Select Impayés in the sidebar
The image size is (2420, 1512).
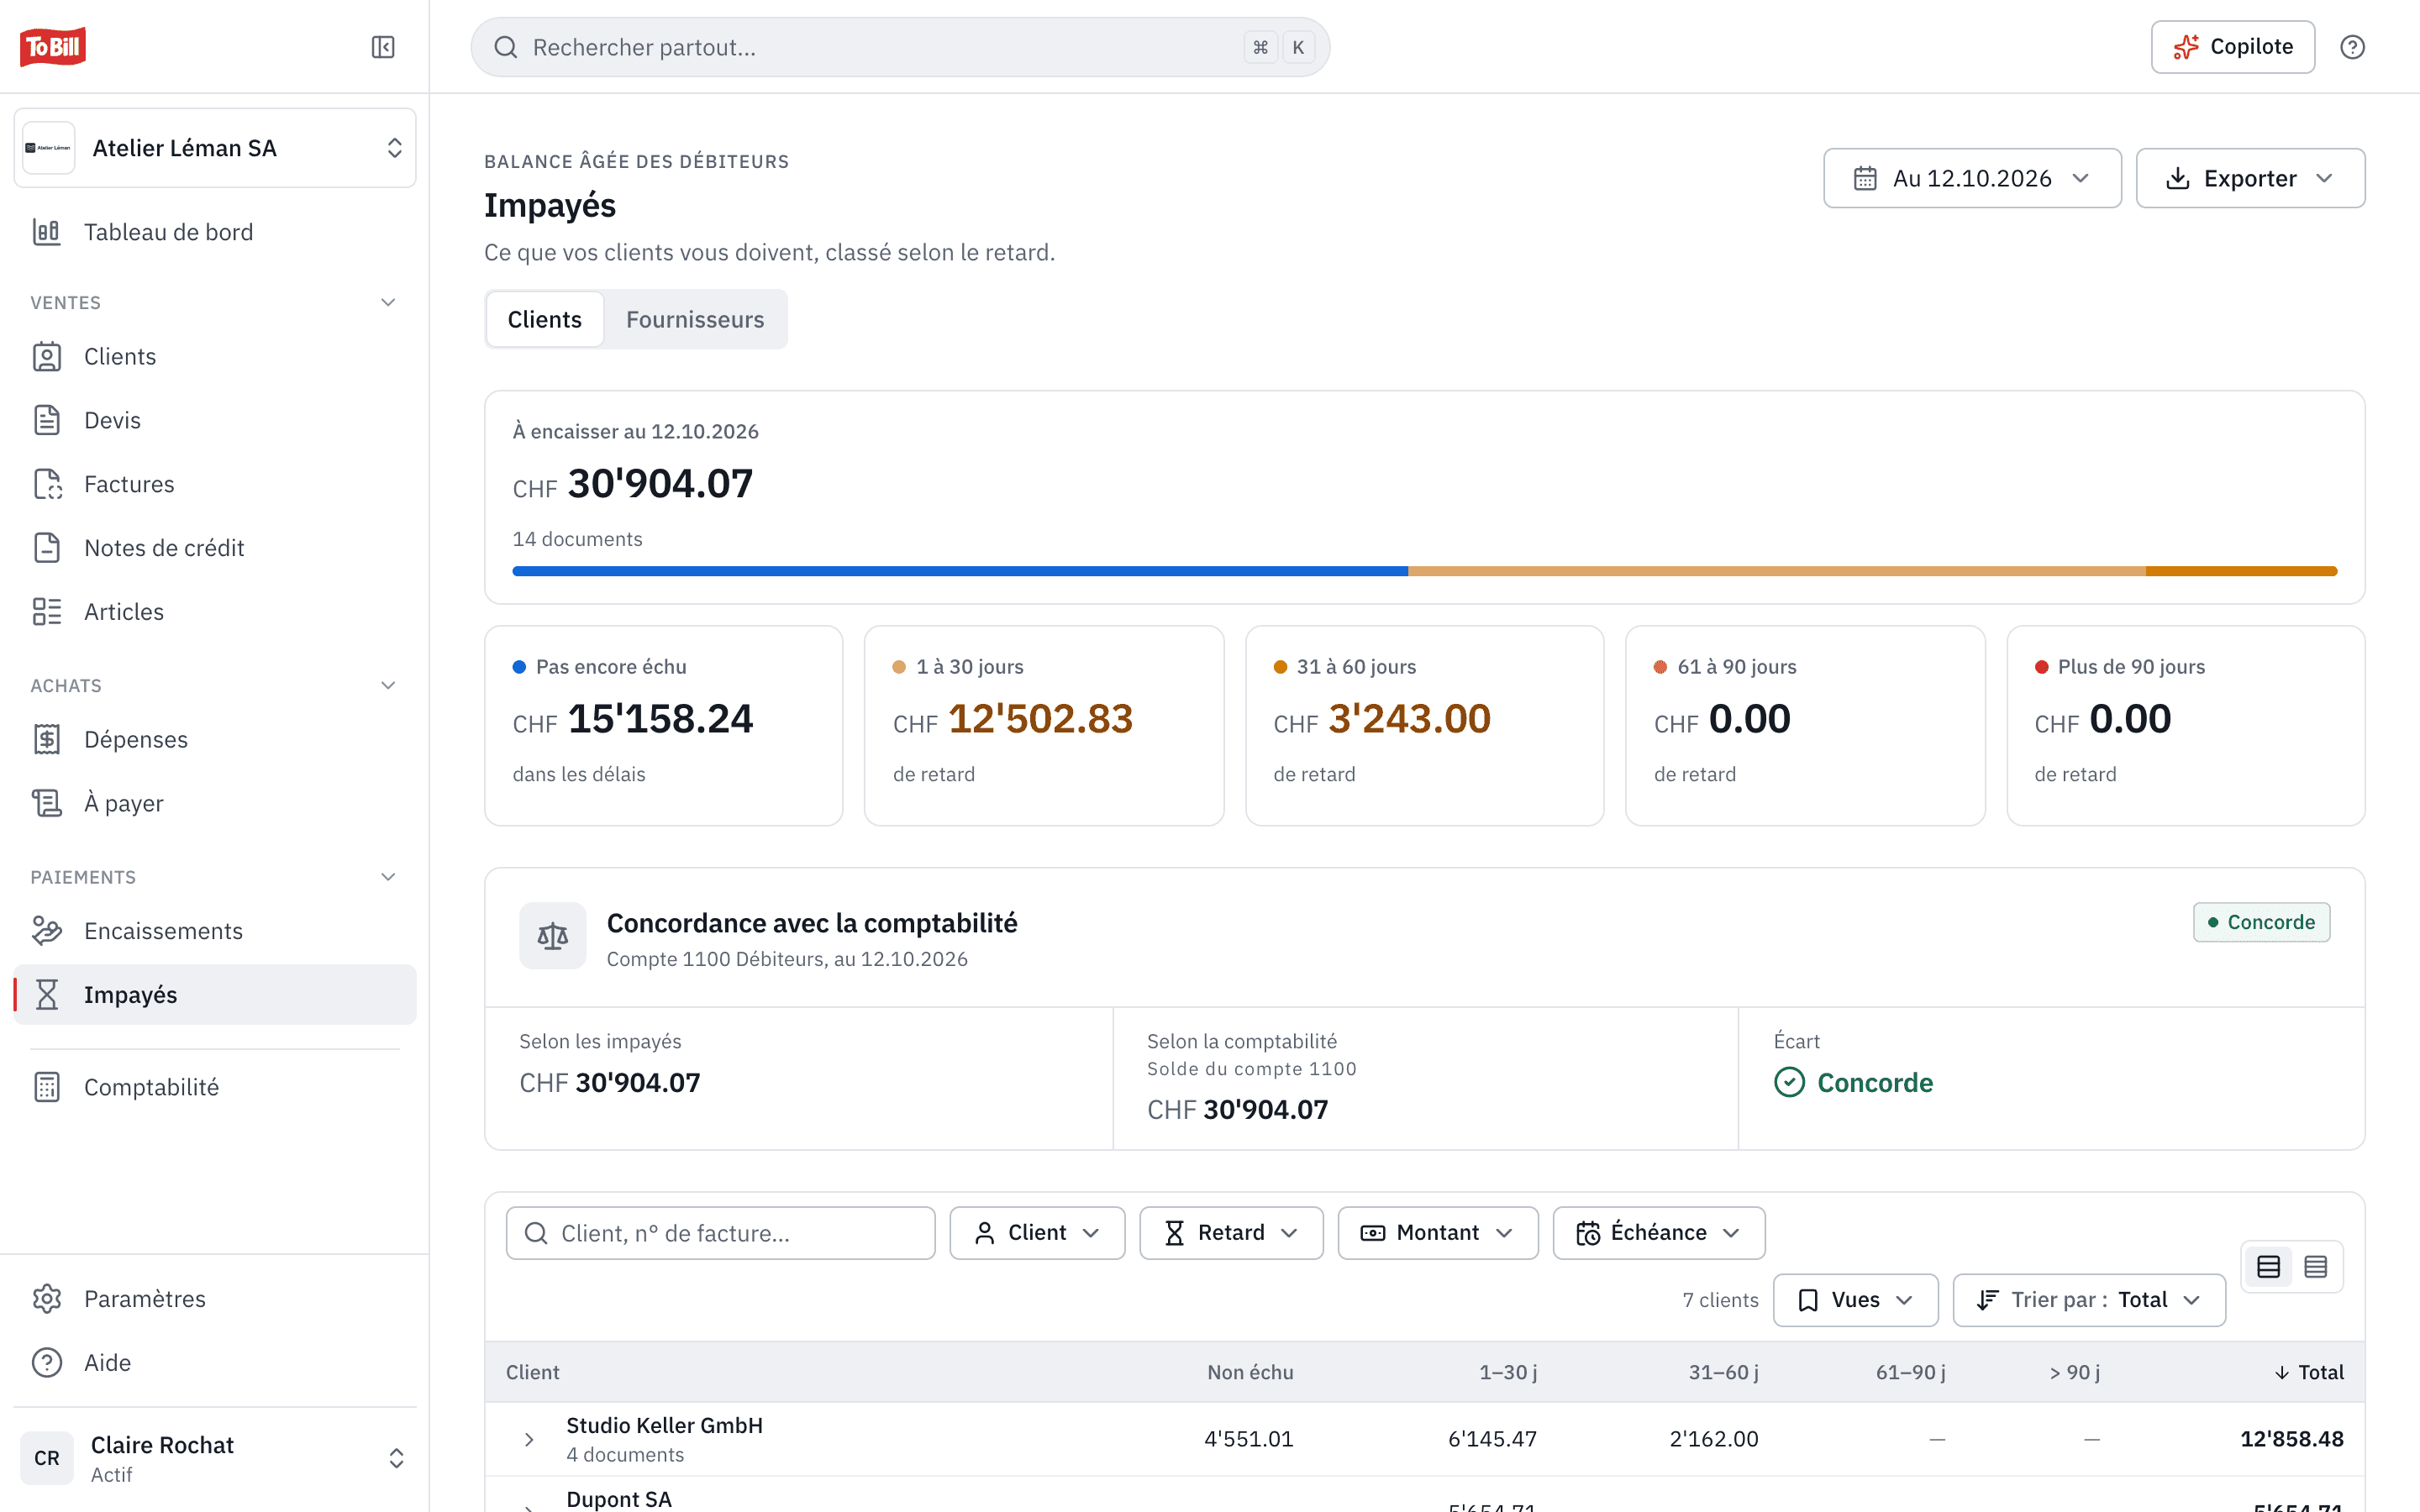(x=215, y=995)
